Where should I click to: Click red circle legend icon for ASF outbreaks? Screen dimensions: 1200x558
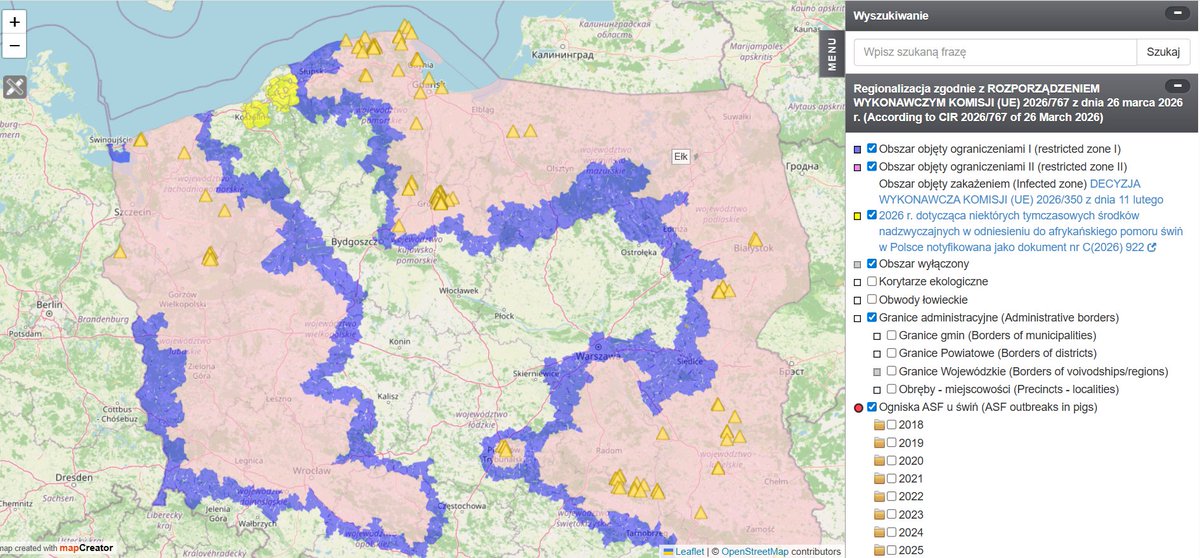coord(858,408)
